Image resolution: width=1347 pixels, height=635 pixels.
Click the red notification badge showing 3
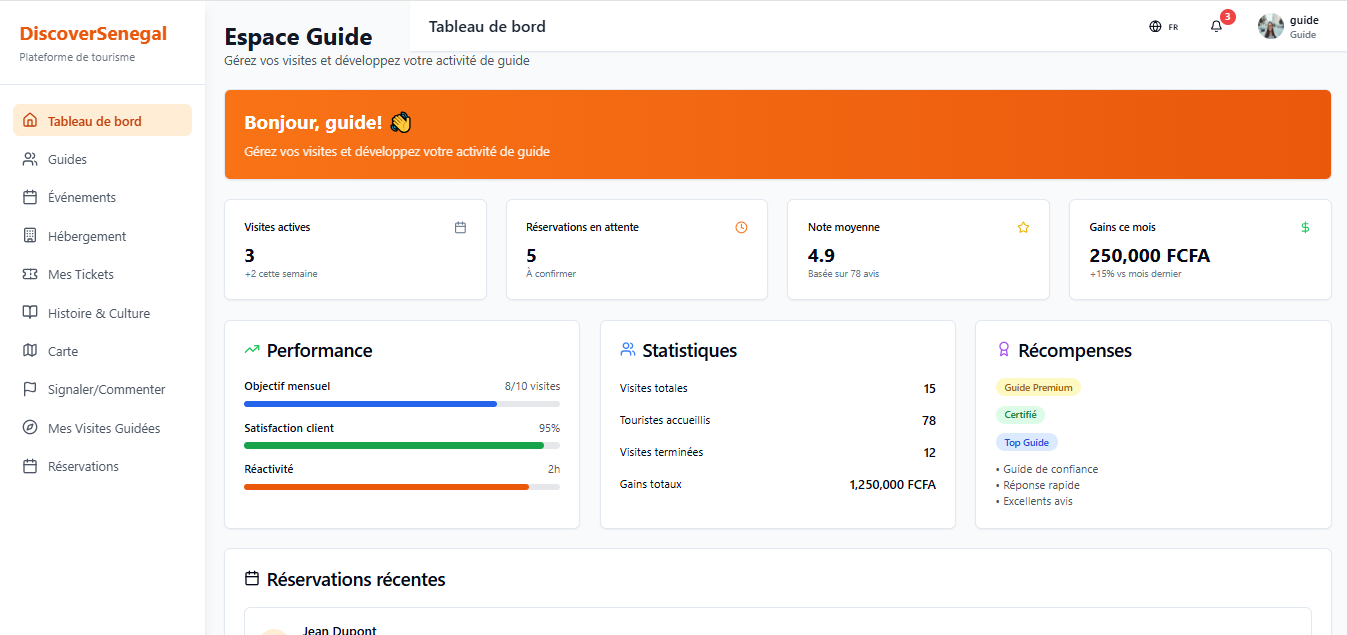[x=1228, y=17]
